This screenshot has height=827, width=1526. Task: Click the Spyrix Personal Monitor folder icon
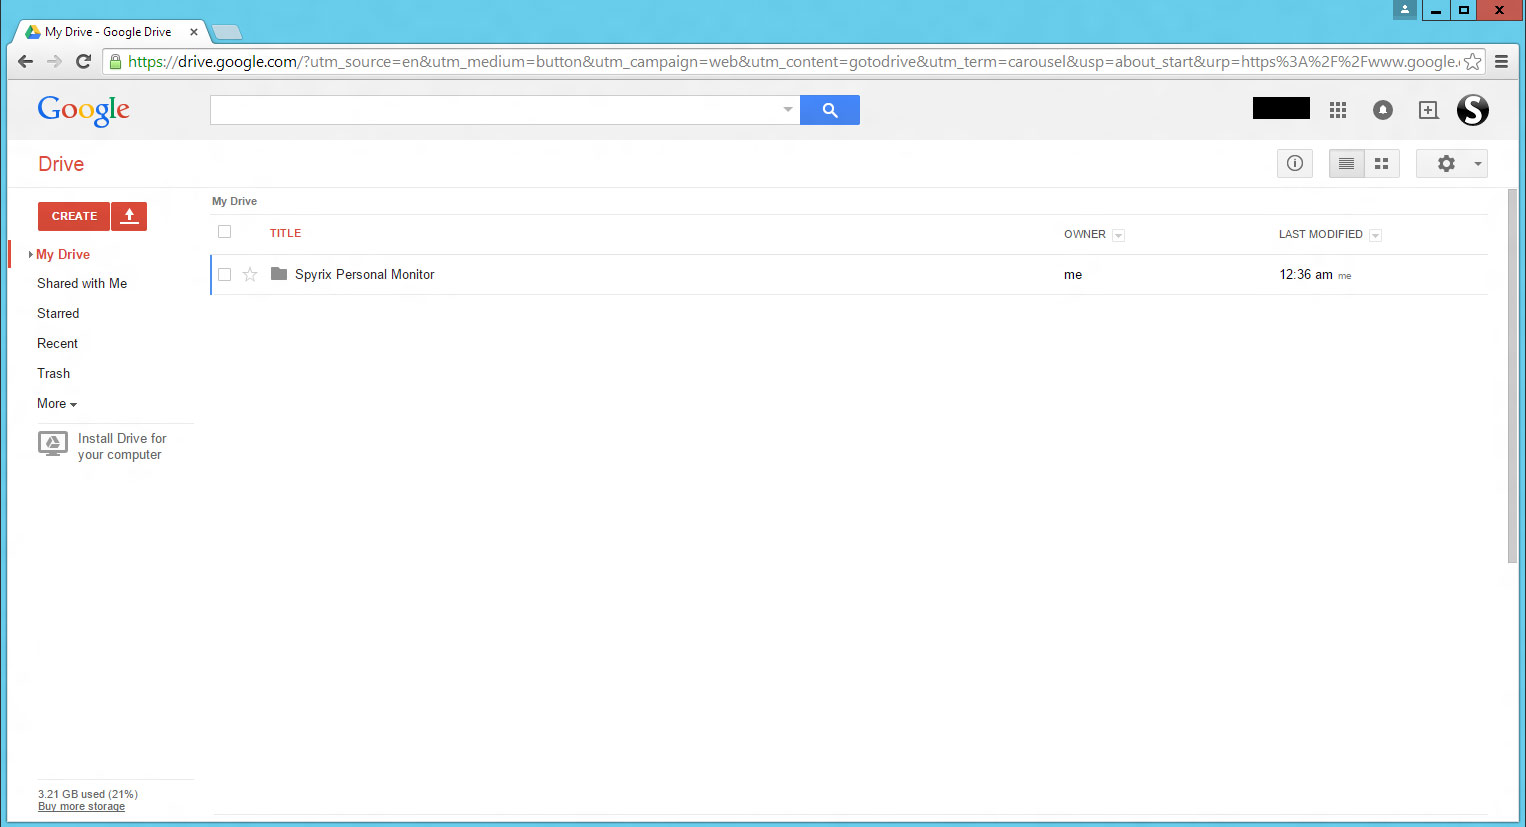point(279,274)
